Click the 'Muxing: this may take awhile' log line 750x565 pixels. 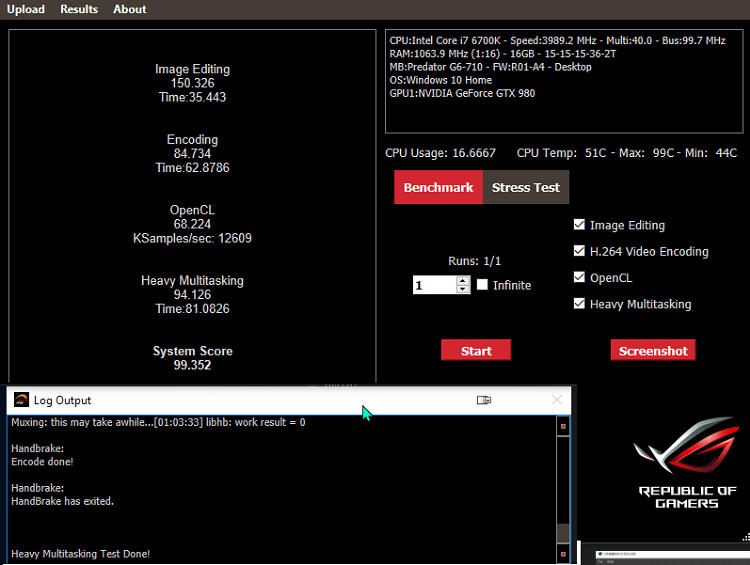(158, 422)
